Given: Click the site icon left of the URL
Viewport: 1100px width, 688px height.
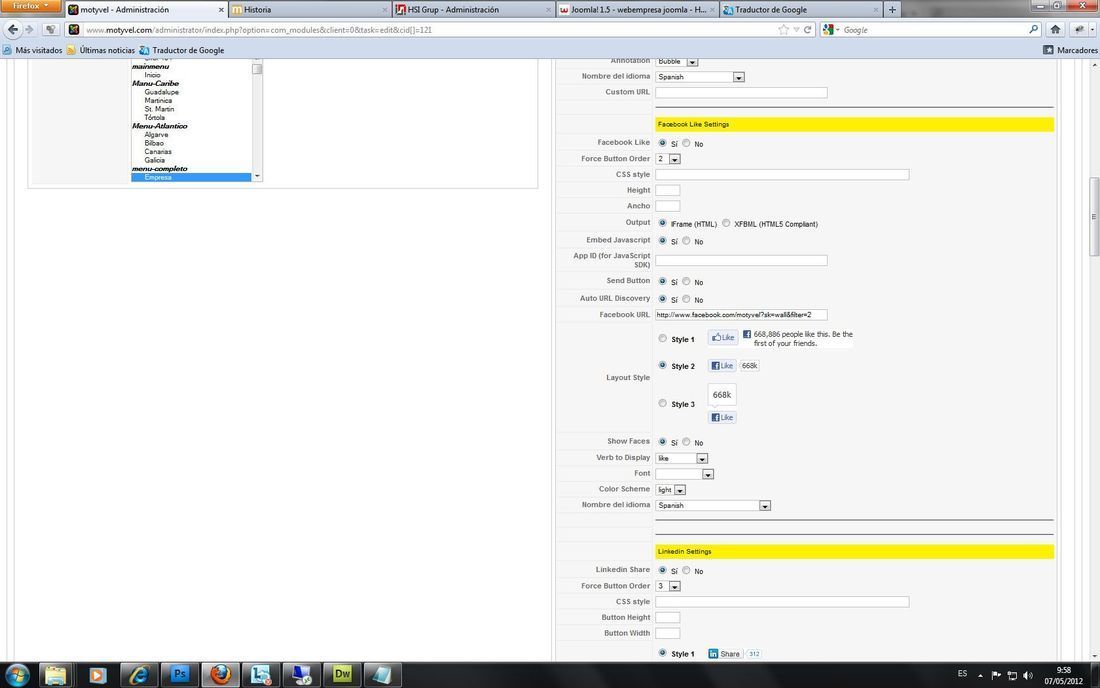Looking at the screenshot, I should pyautogui.click(x=74, y=29).
